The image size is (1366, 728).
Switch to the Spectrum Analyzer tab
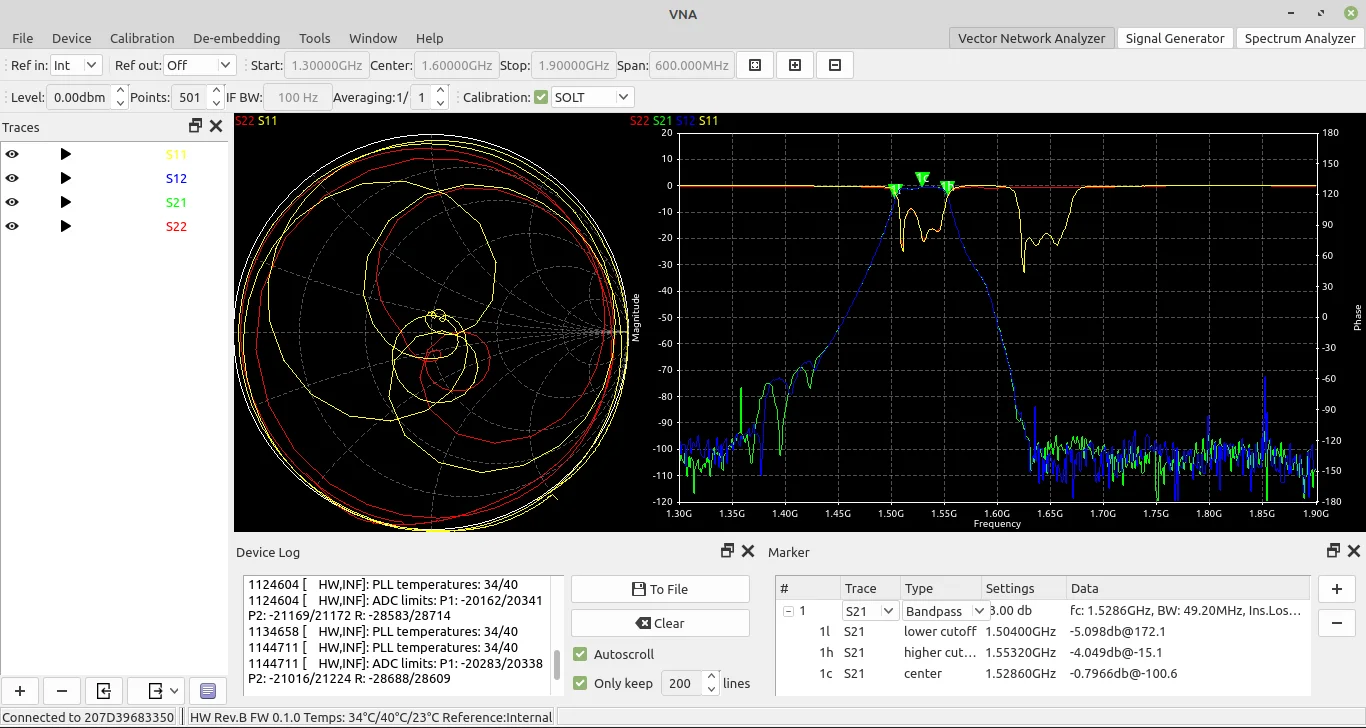pos(1300,38)
